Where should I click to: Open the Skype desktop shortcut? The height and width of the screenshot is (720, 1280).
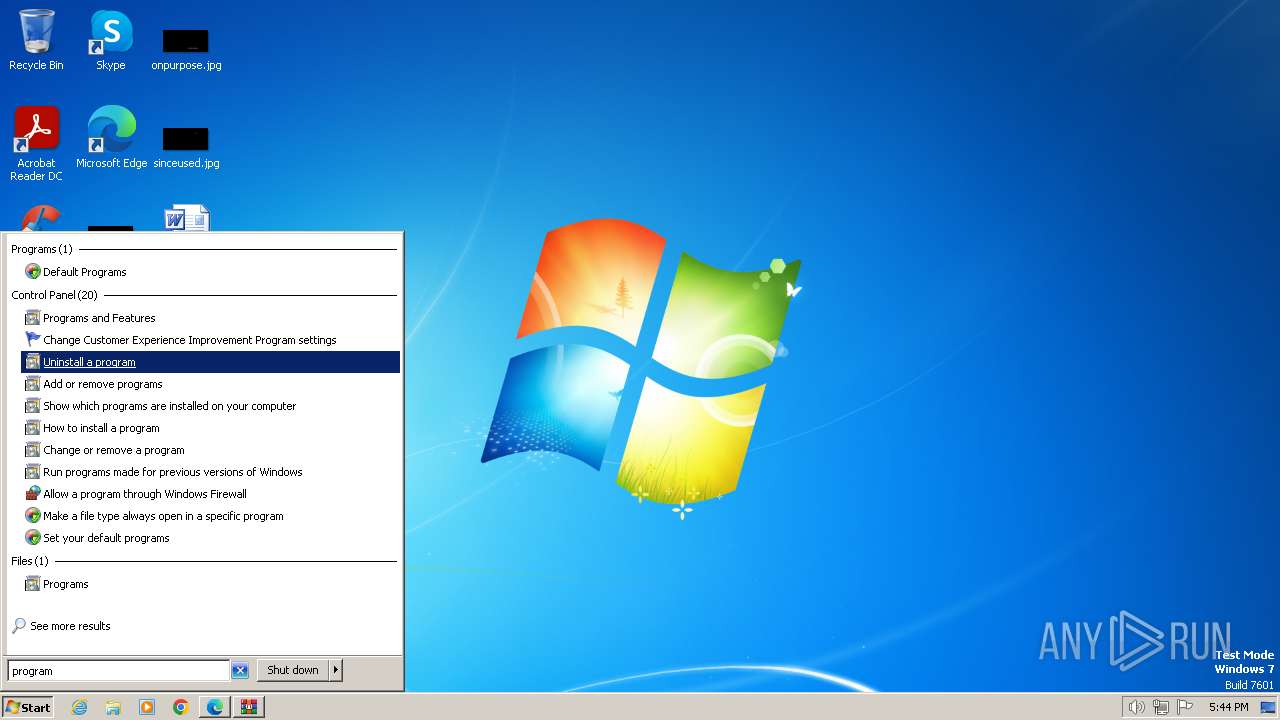click(x=110, y=40)
